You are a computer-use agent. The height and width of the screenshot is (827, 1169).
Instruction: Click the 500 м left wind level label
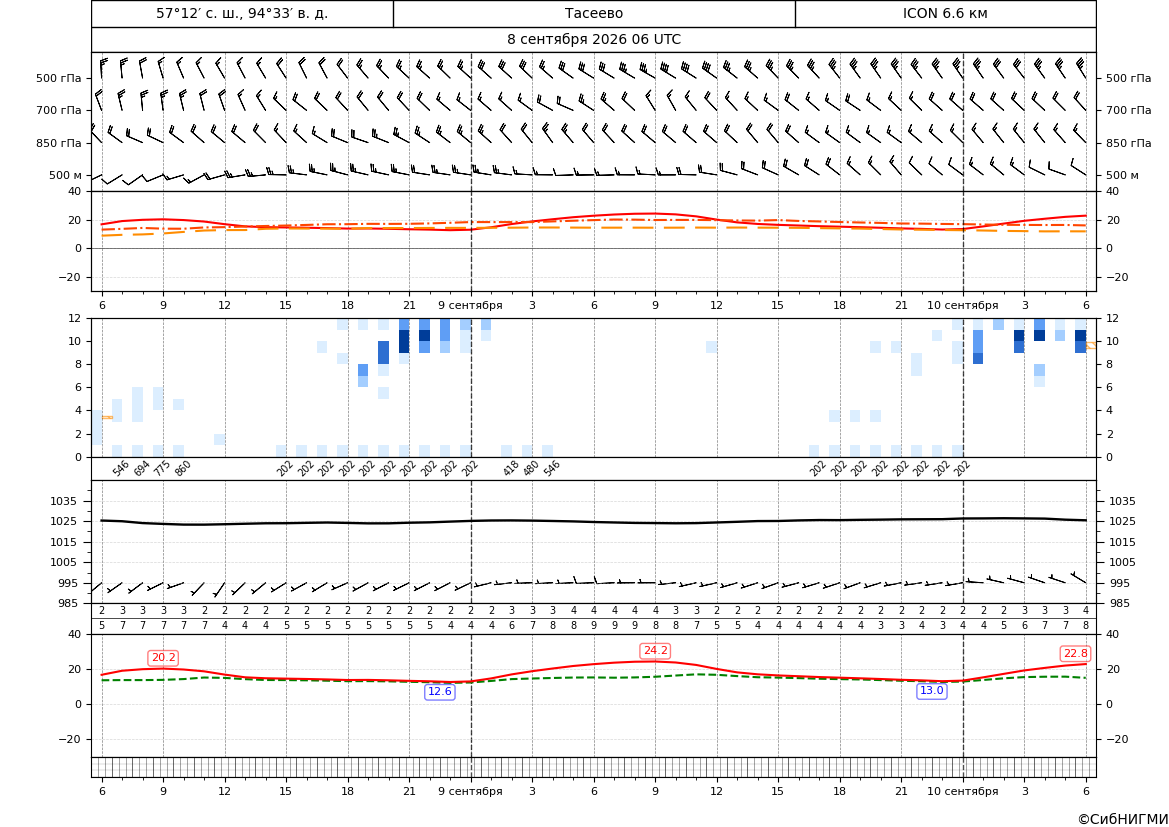pos(66,175)
